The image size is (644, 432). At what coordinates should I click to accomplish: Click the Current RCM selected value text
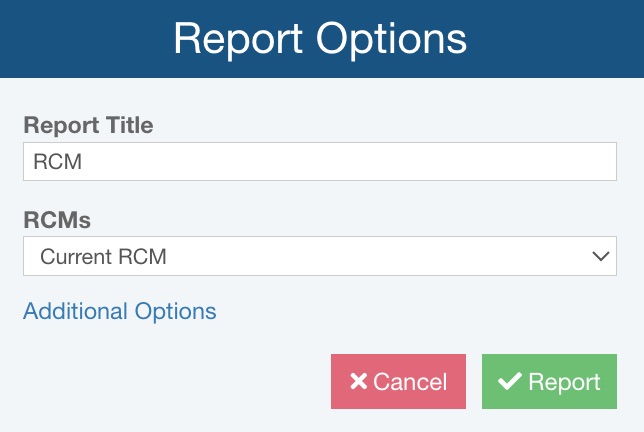tap(103, 256)
